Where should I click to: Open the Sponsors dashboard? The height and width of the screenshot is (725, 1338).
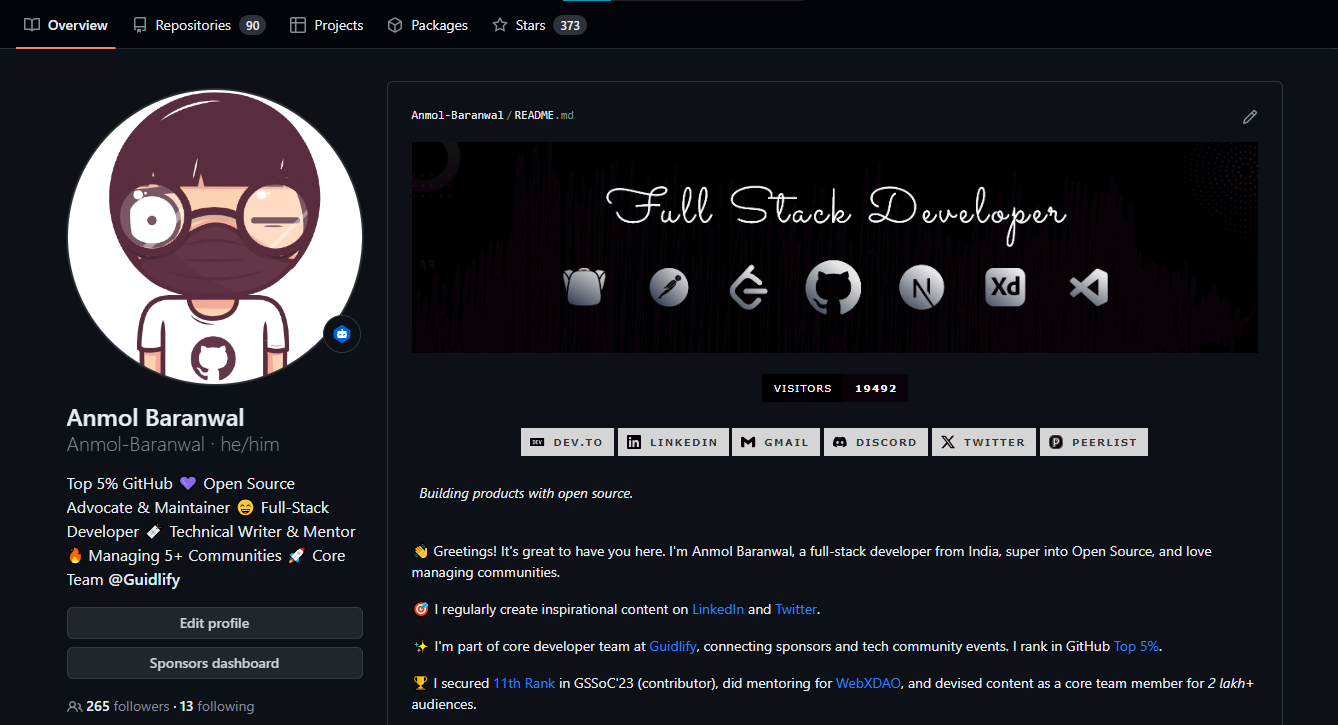click(215, 663)
